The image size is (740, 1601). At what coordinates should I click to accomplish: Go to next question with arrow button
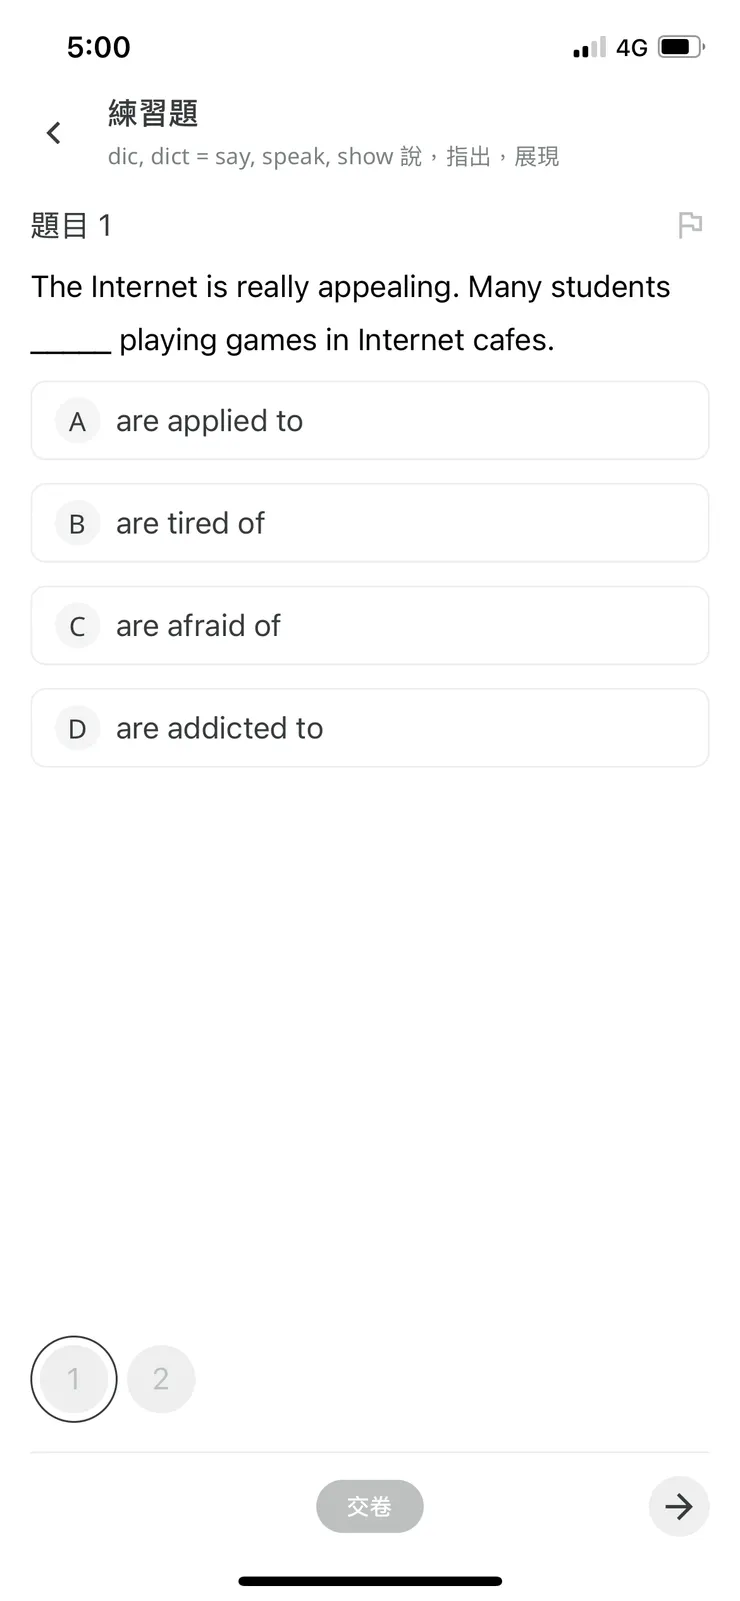[x=679, y=1506]
